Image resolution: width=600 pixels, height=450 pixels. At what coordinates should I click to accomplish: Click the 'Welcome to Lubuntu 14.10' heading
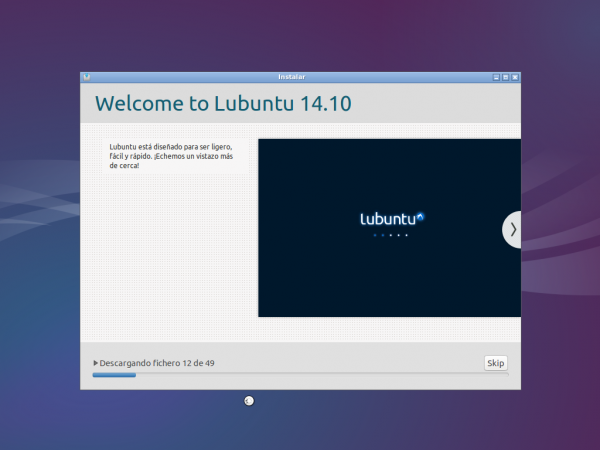pos(223,103)
